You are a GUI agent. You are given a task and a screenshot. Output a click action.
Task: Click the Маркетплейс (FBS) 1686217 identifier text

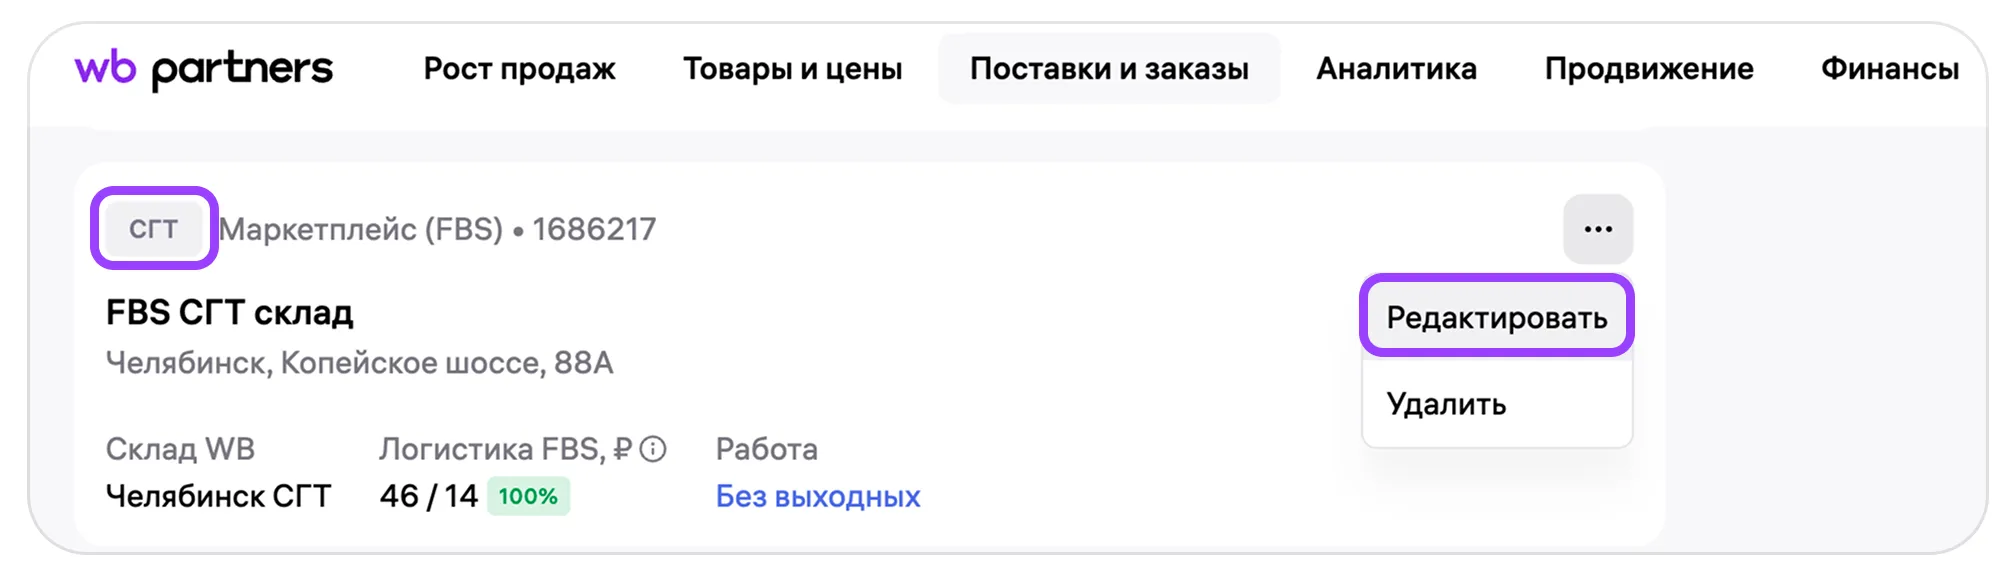click(x=438, y=229)
